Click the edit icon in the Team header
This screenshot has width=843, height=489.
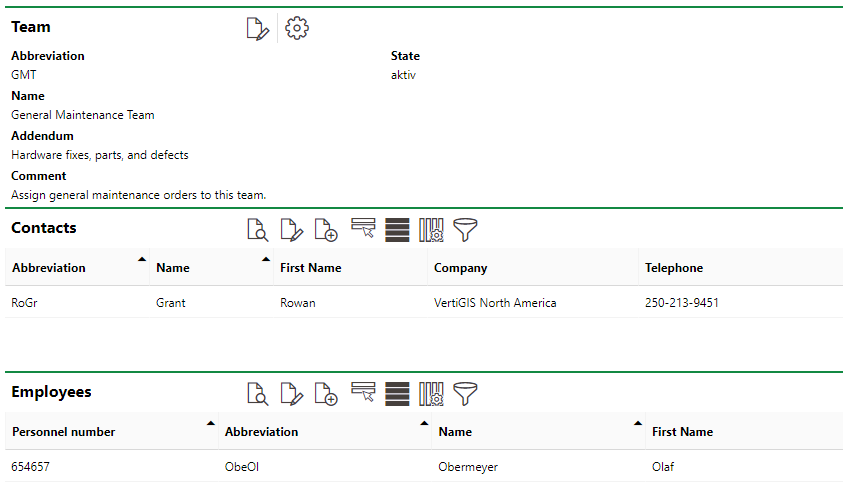pyautogui.click(x=258, y=29)
